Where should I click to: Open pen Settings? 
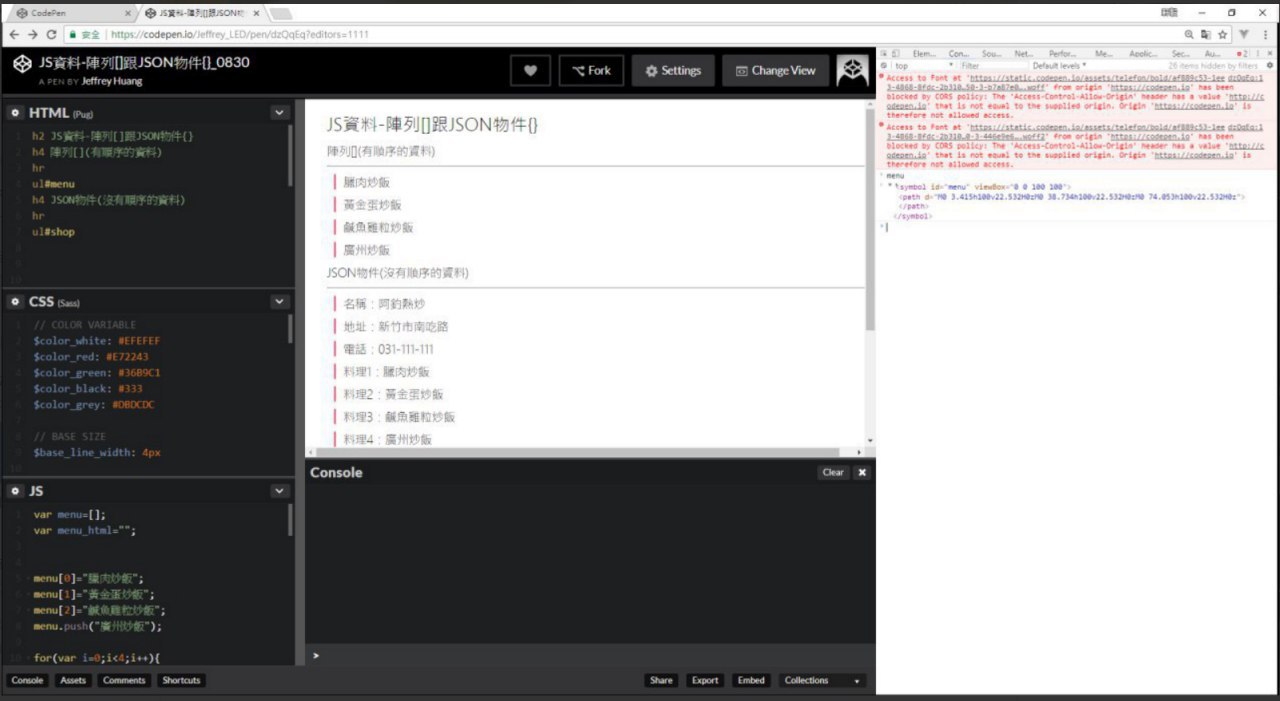673,70
